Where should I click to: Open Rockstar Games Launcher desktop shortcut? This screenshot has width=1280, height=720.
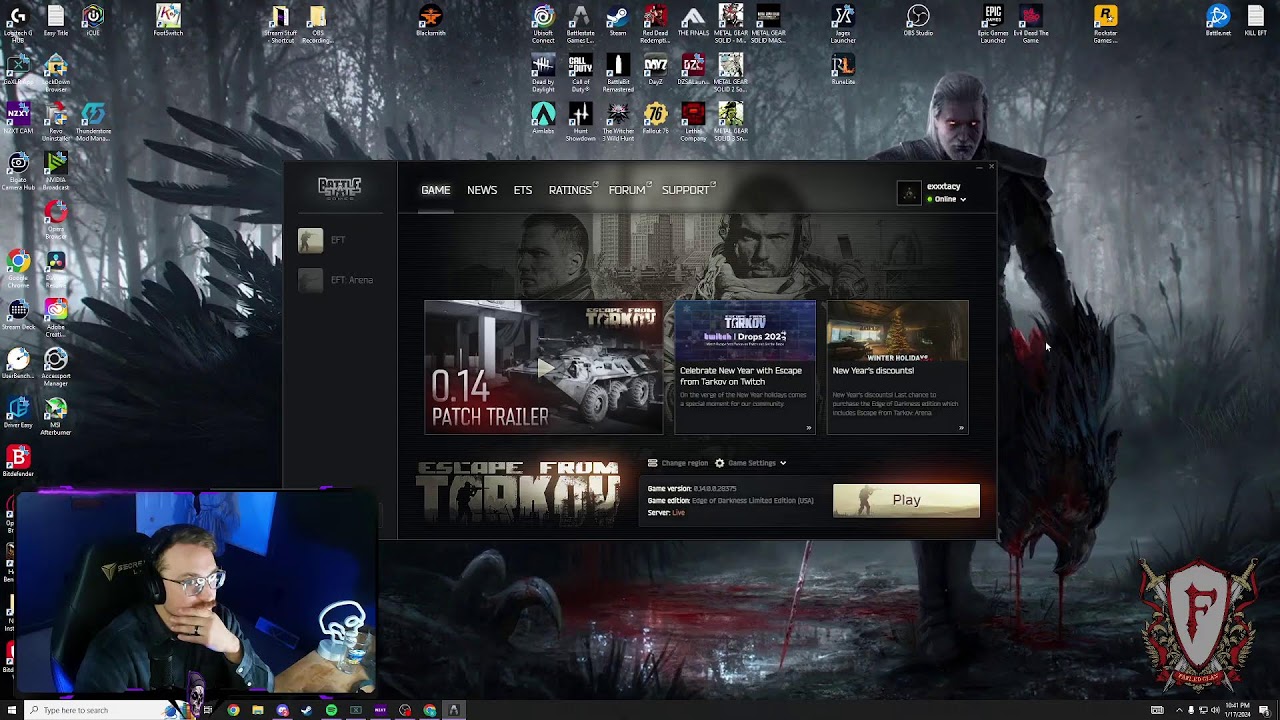pyautogui.click(x=1105, y=24)
